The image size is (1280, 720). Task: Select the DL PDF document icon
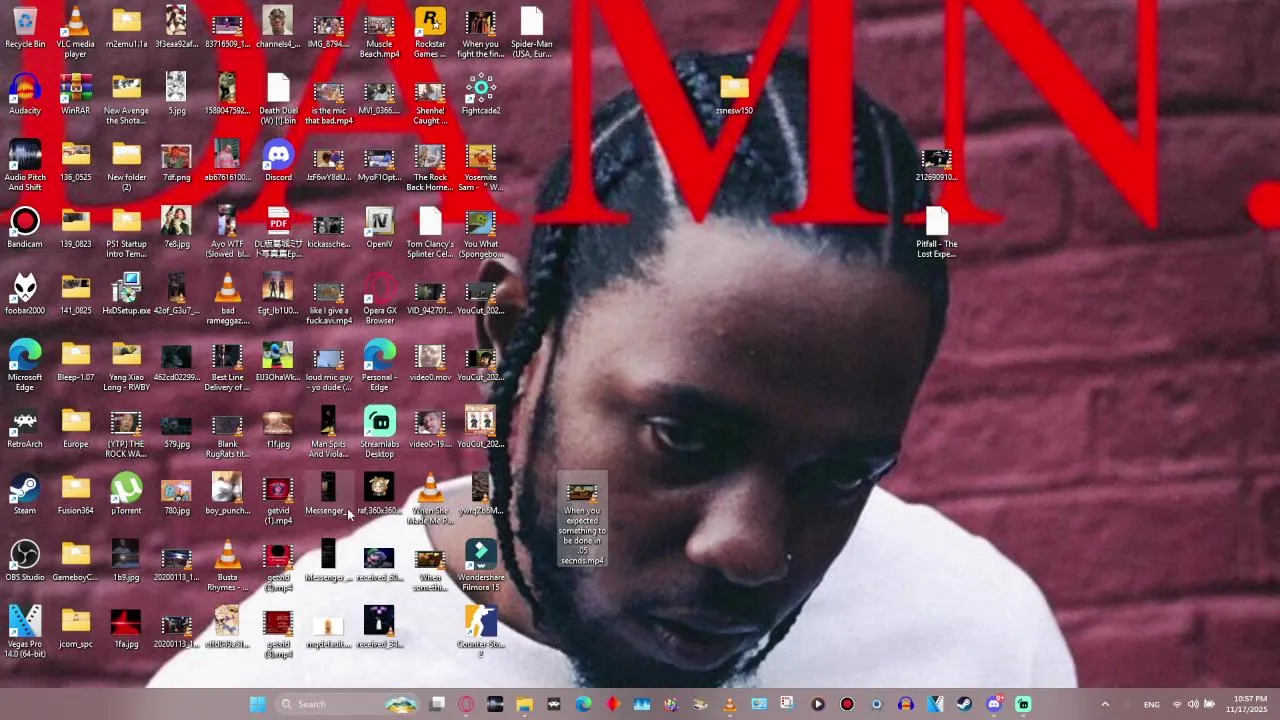(278, 231)
